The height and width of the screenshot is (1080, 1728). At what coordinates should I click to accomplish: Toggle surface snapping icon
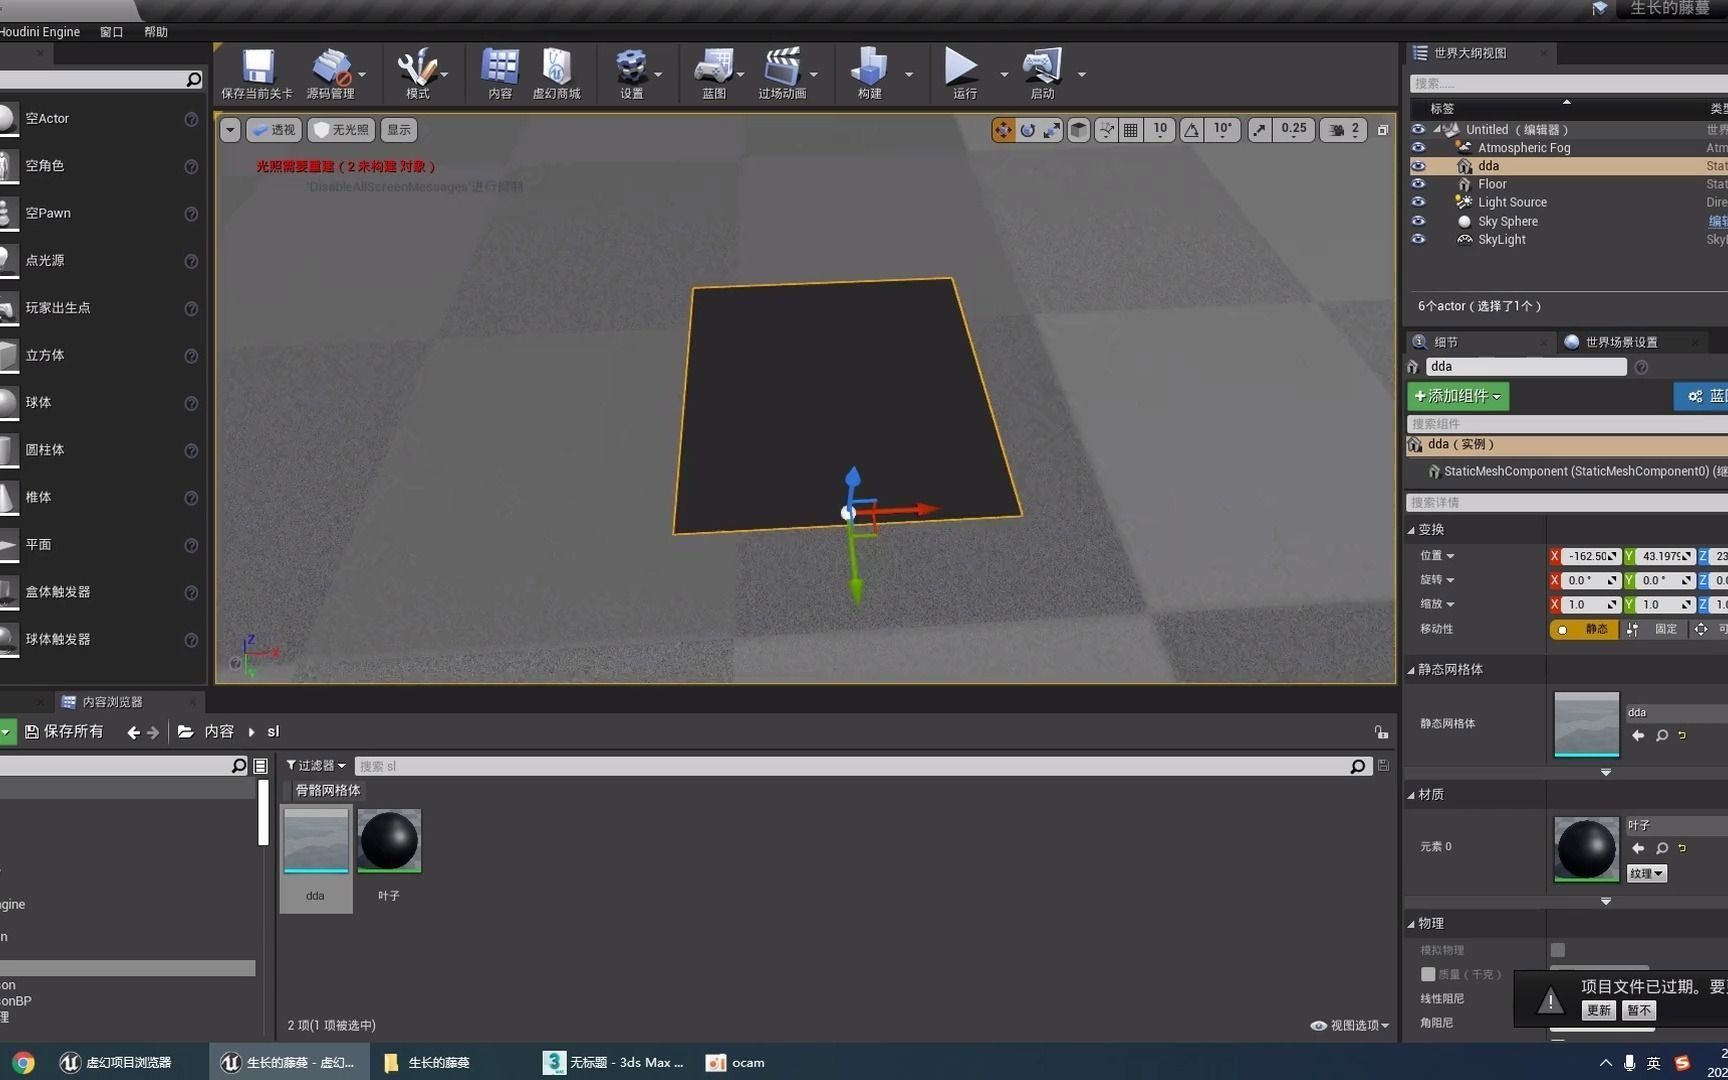1106,130
